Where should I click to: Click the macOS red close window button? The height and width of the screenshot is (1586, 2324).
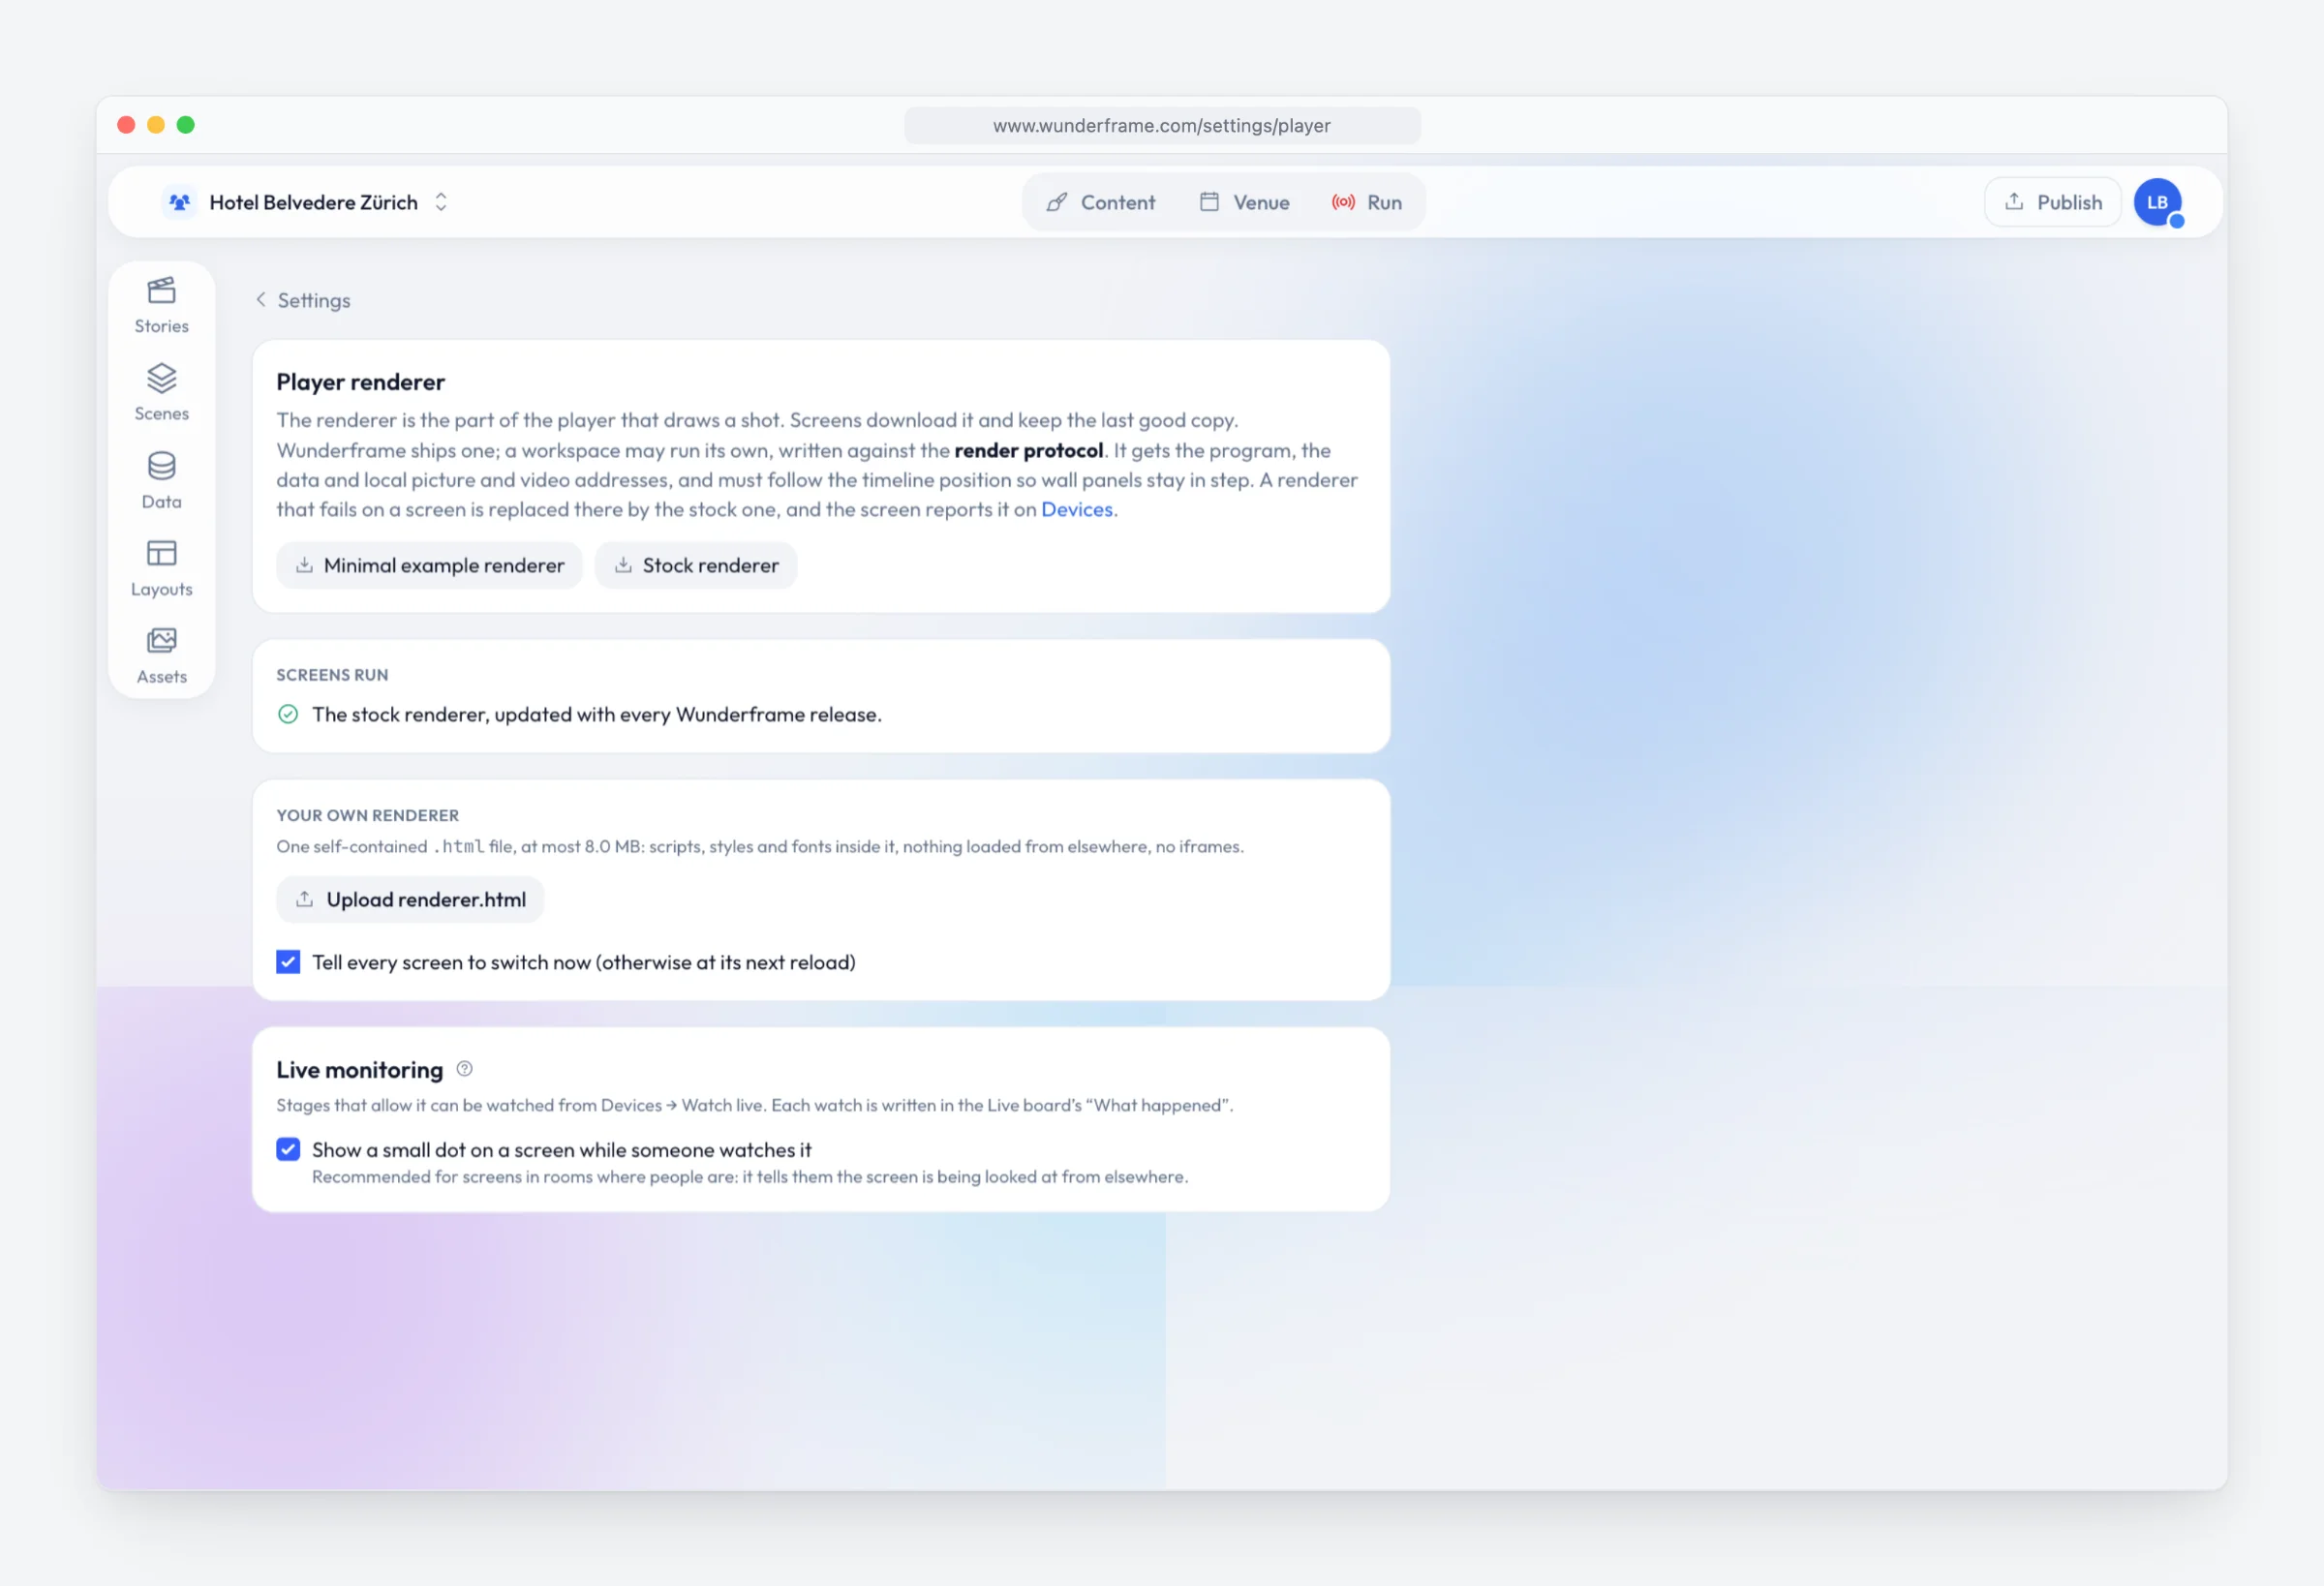[x=126, y=125]
